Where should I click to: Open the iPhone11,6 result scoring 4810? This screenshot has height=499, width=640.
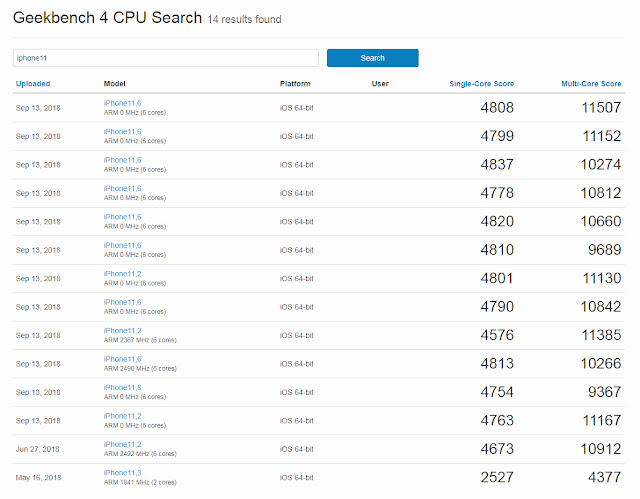click(x=122, y=245)
